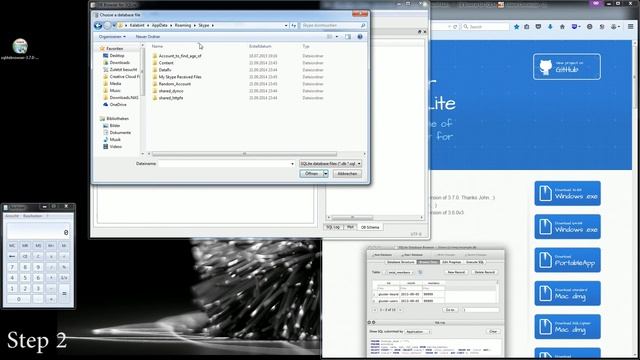Click Skype in the breadcrumb path
This screenshot has height=360, width=640.
tap(204, 25)
